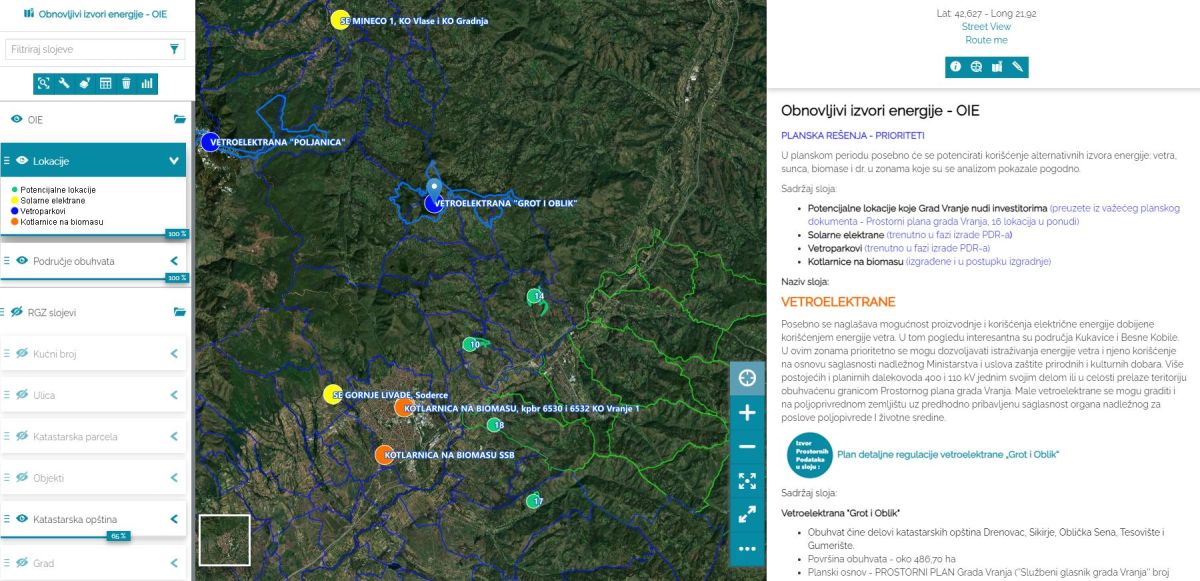
Task: Show the Kućni broj layer
Action: pos(22,354)
